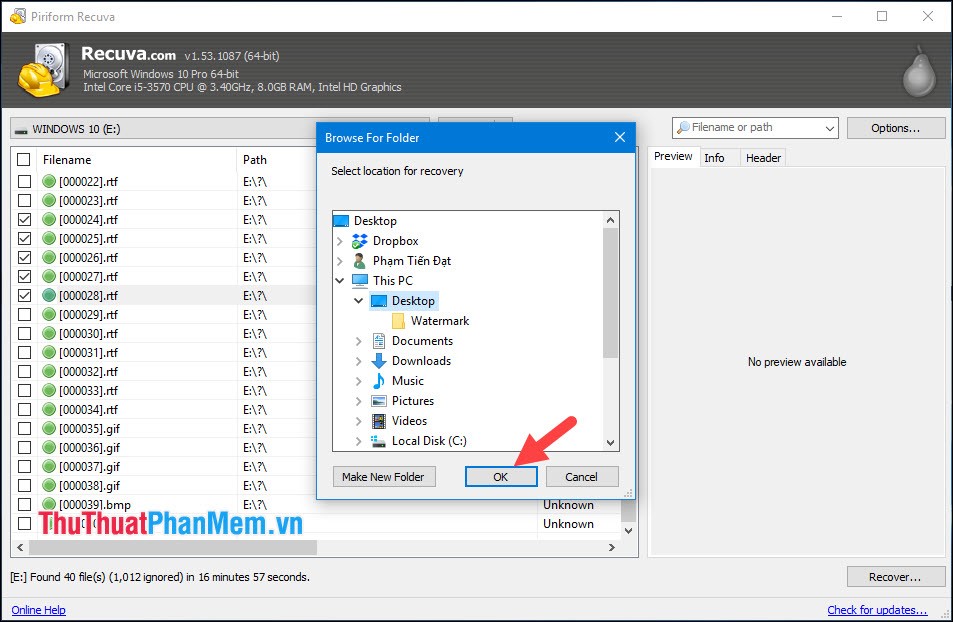953x622 pixels.
Task: Check the box for [000023].rtf
Action: tap(24, 200)
